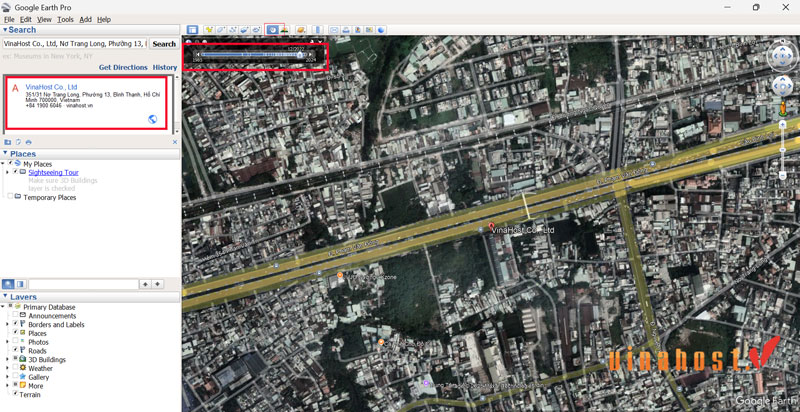Click the globe icon in the VinaHost search result
The height and width of the screenshot is (412, 800).
(x=152, y=120)
